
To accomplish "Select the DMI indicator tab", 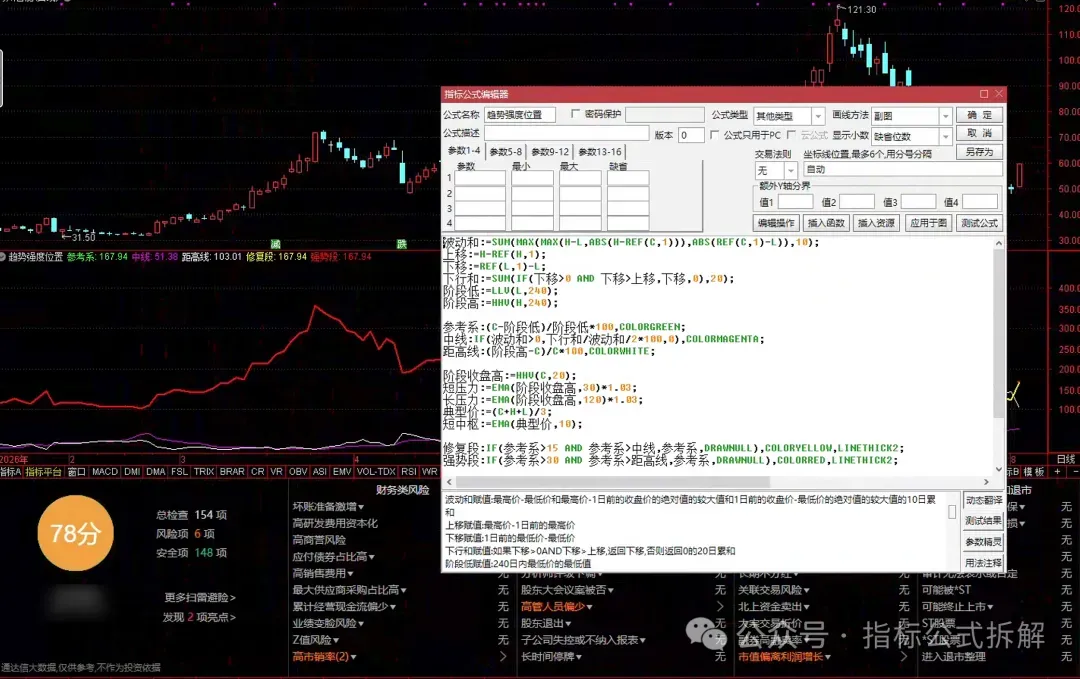I will coord(132,472).
